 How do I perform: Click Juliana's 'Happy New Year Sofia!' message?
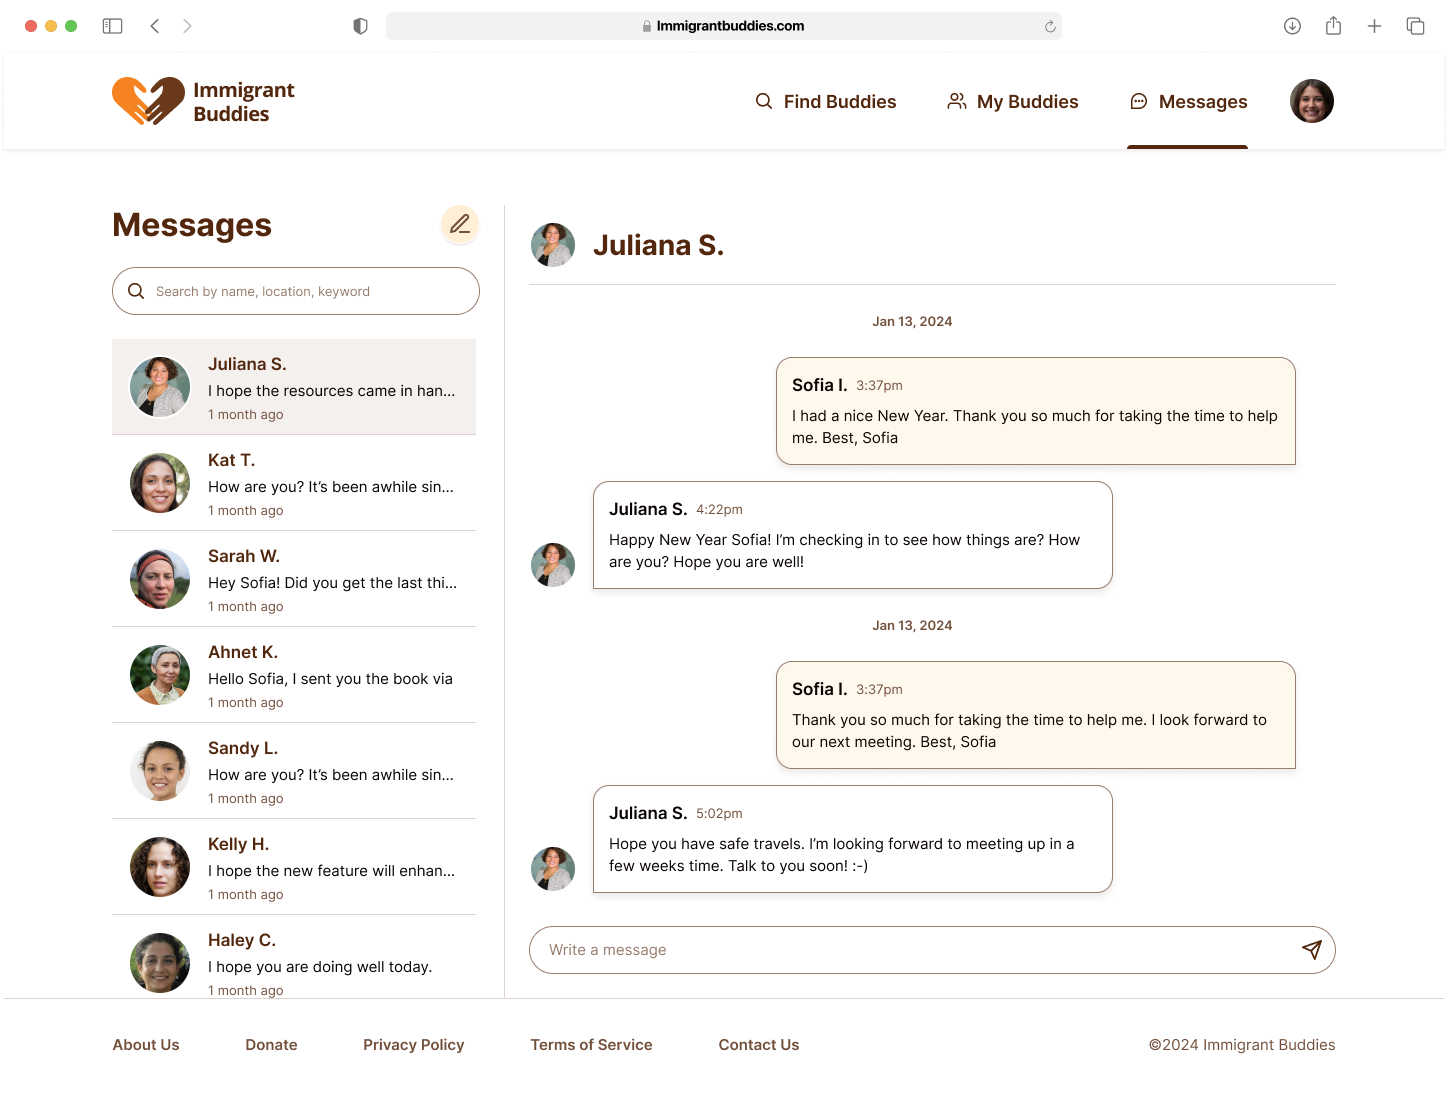pos(853,535)
